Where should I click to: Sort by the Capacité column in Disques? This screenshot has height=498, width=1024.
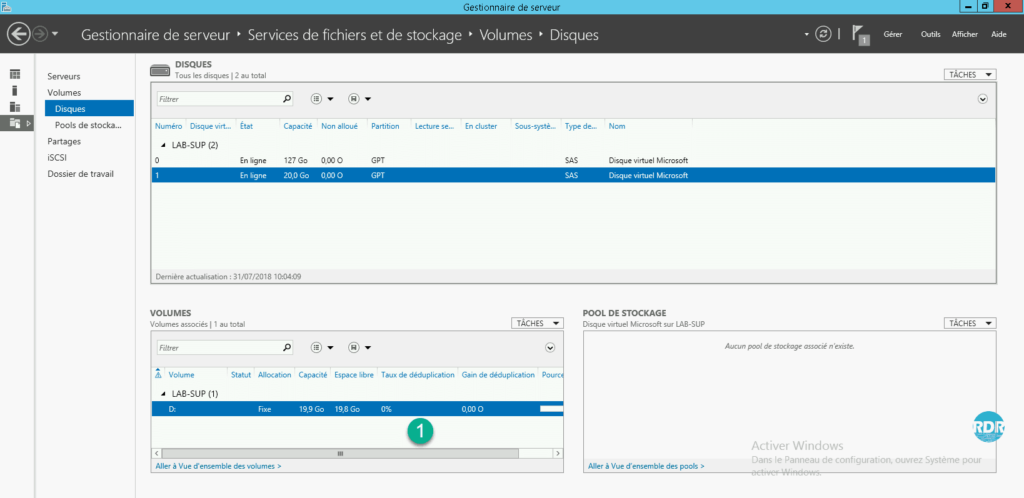(298, 126)
